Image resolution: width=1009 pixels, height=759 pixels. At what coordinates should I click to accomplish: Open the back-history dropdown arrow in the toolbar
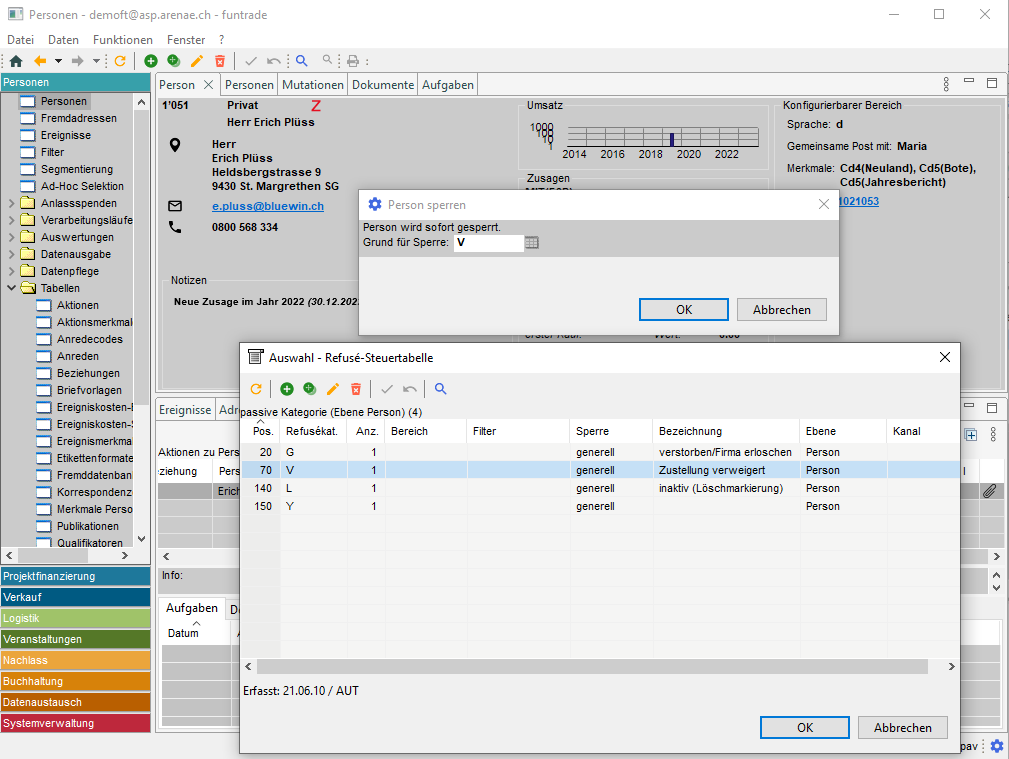click(x=58, y=61)
